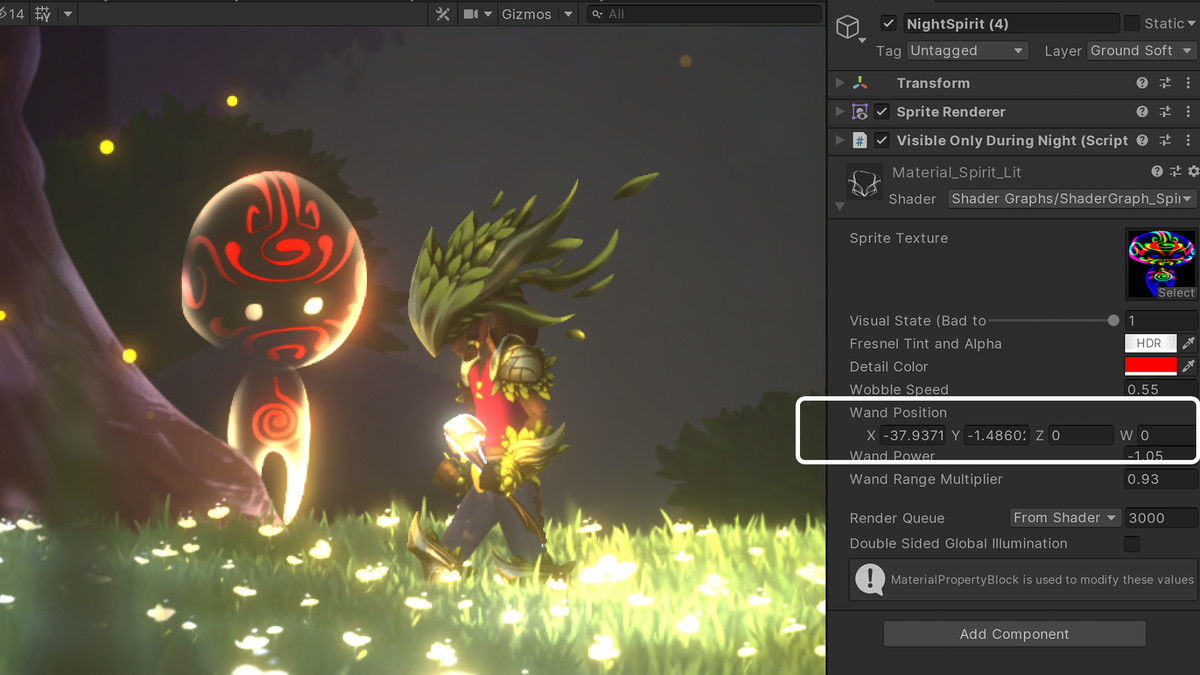Open the Layer dropdown showing Ground Soft

point(1142,51)
